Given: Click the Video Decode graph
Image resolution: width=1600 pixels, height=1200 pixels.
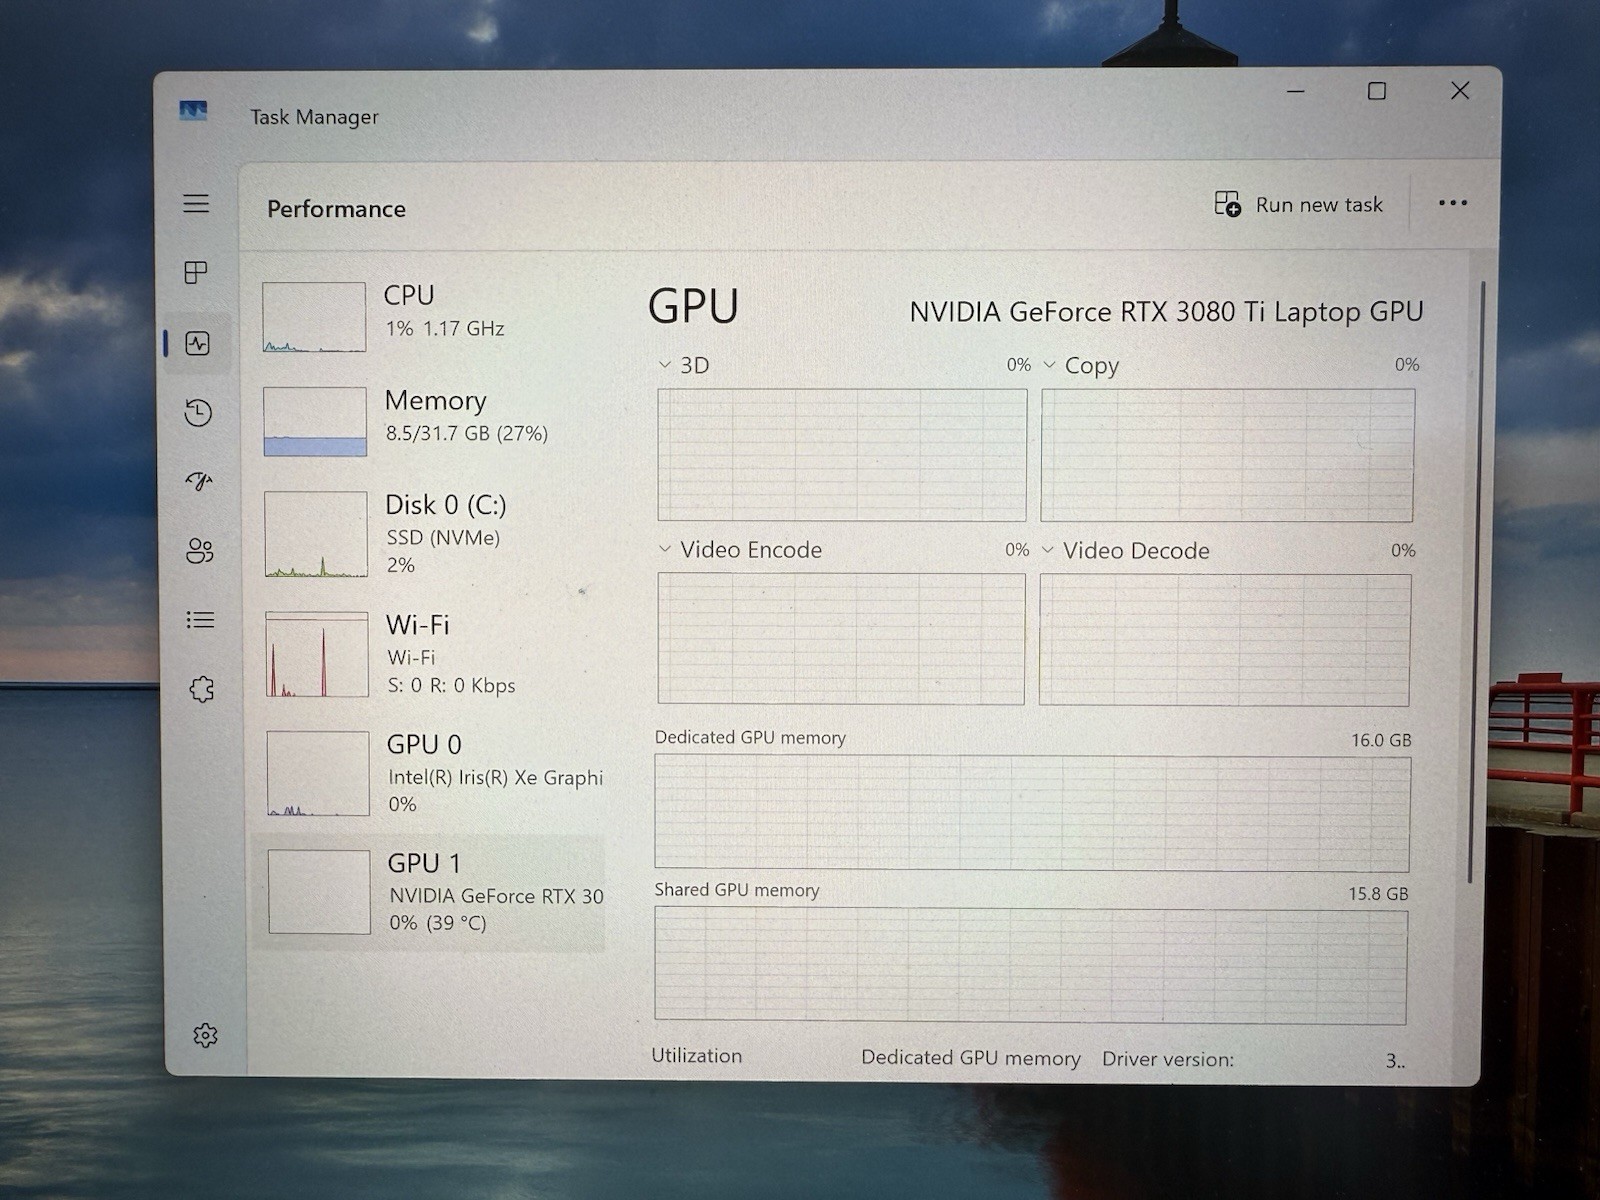Looking at the screenshot, I should point(1225,640).
